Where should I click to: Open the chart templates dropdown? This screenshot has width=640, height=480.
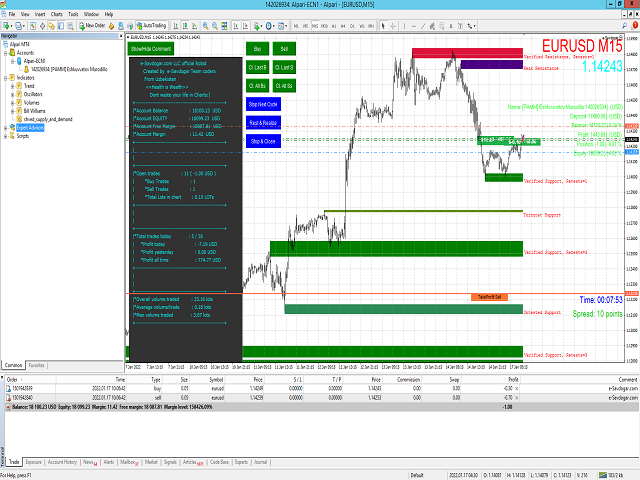(282, 26)
